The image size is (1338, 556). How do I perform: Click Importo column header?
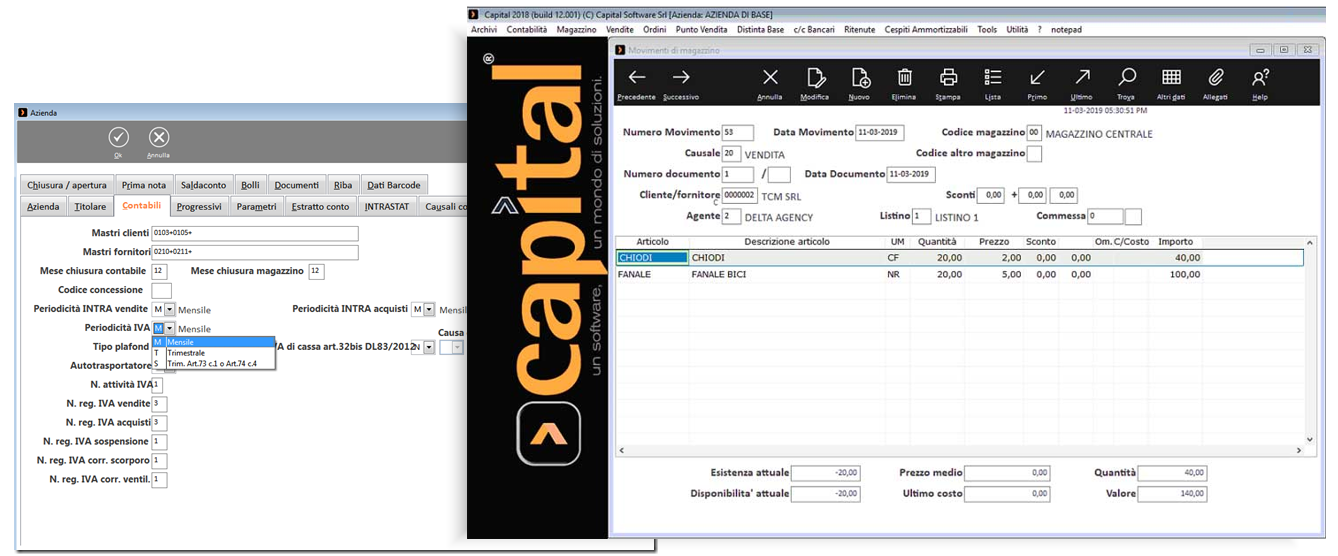click(1175, 242)
